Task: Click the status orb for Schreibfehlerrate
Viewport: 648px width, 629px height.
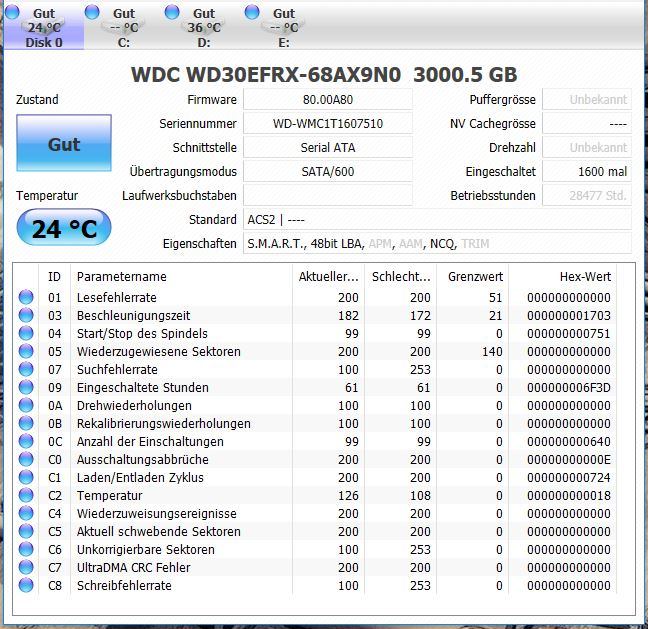Action: click(x=26, y=585)
